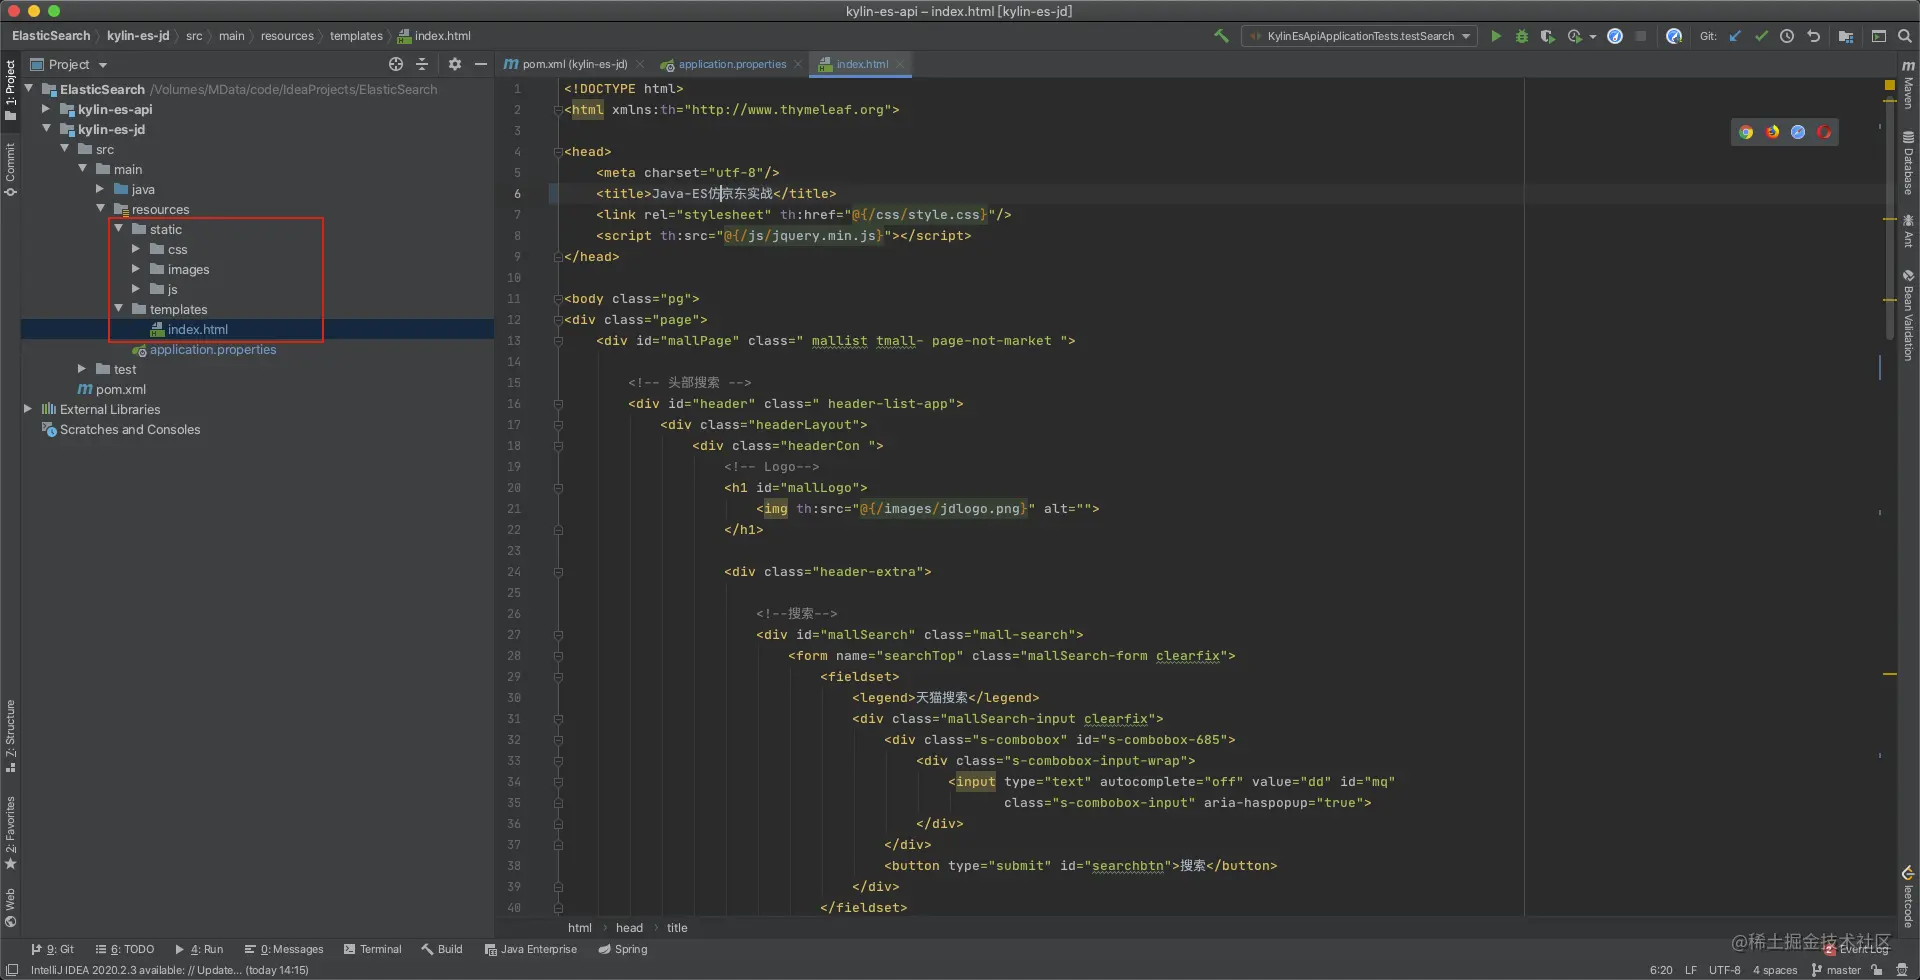Click the read-only lock icon in the status bar
Image resolution: width=1920 pixels, height=980 pixels.
(1877, 970)
